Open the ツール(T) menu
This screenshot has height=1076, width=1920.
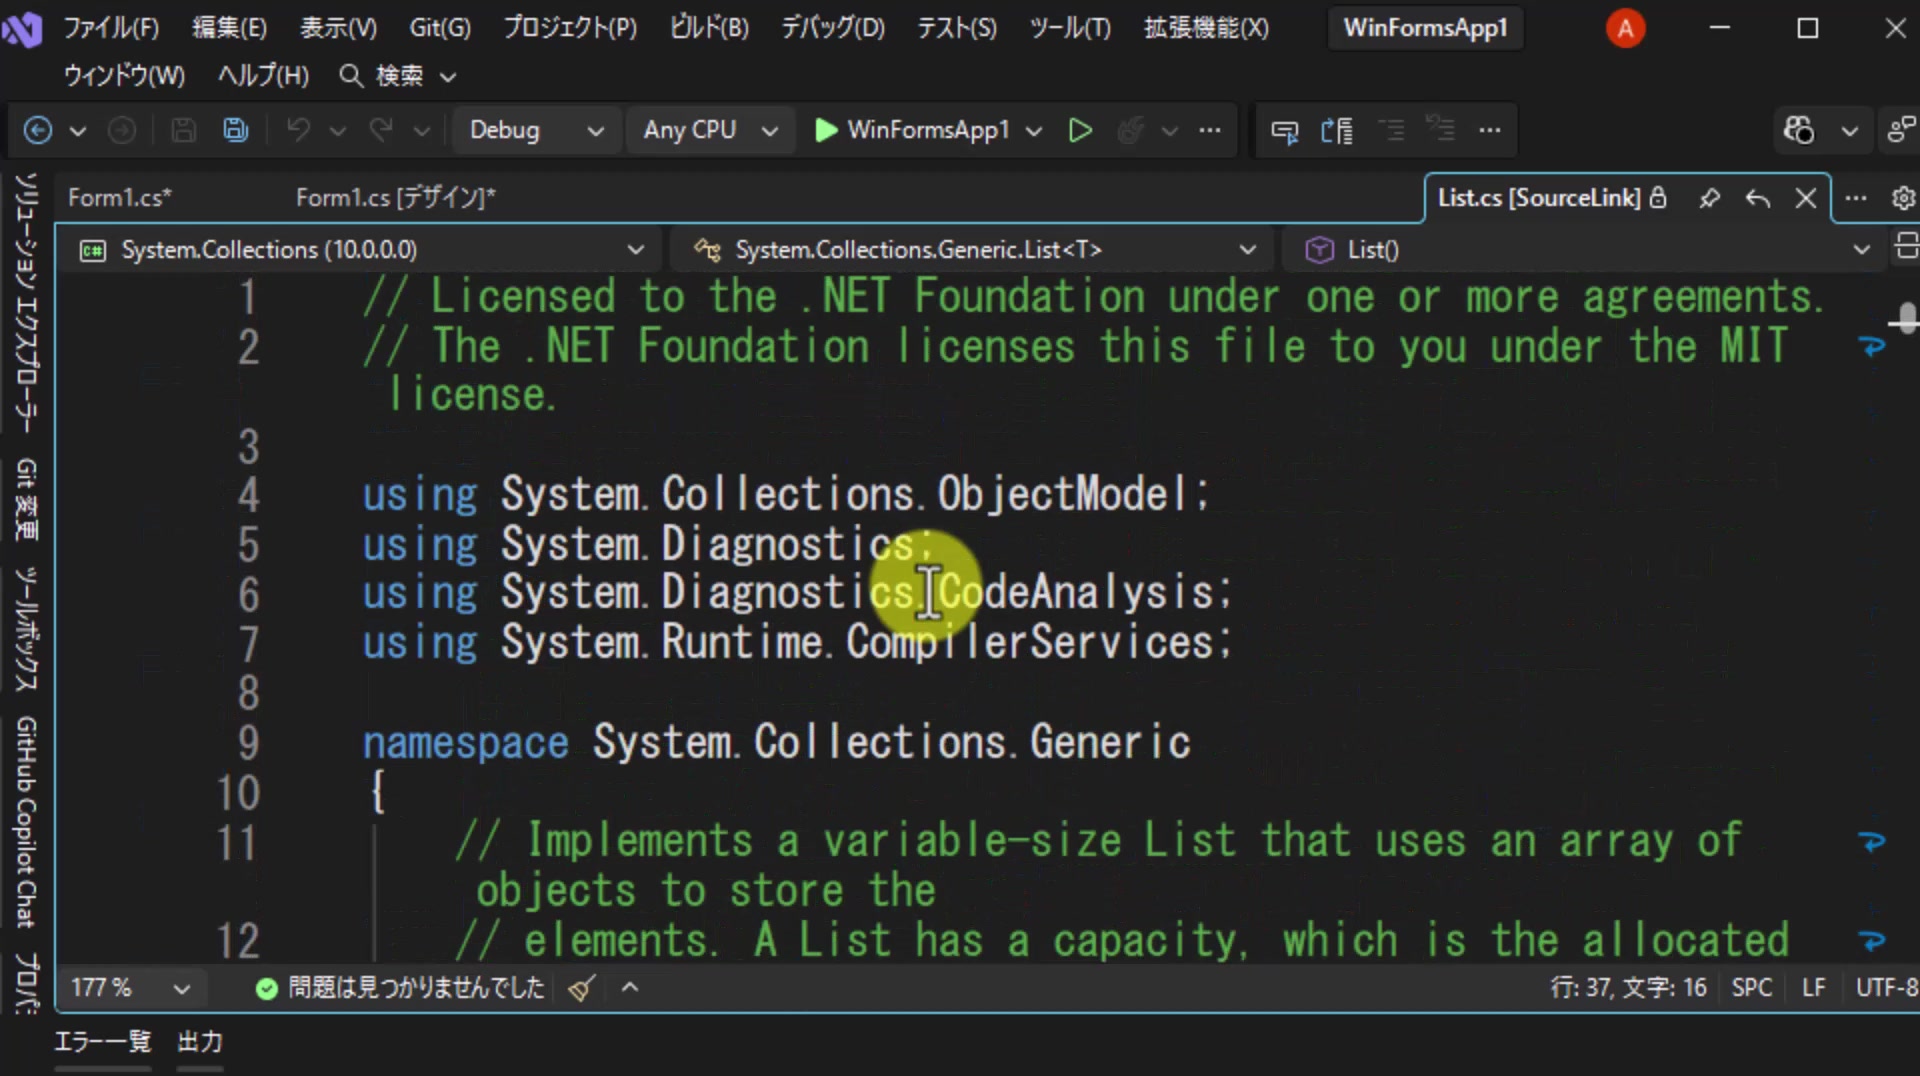[x=1070, y=28]
